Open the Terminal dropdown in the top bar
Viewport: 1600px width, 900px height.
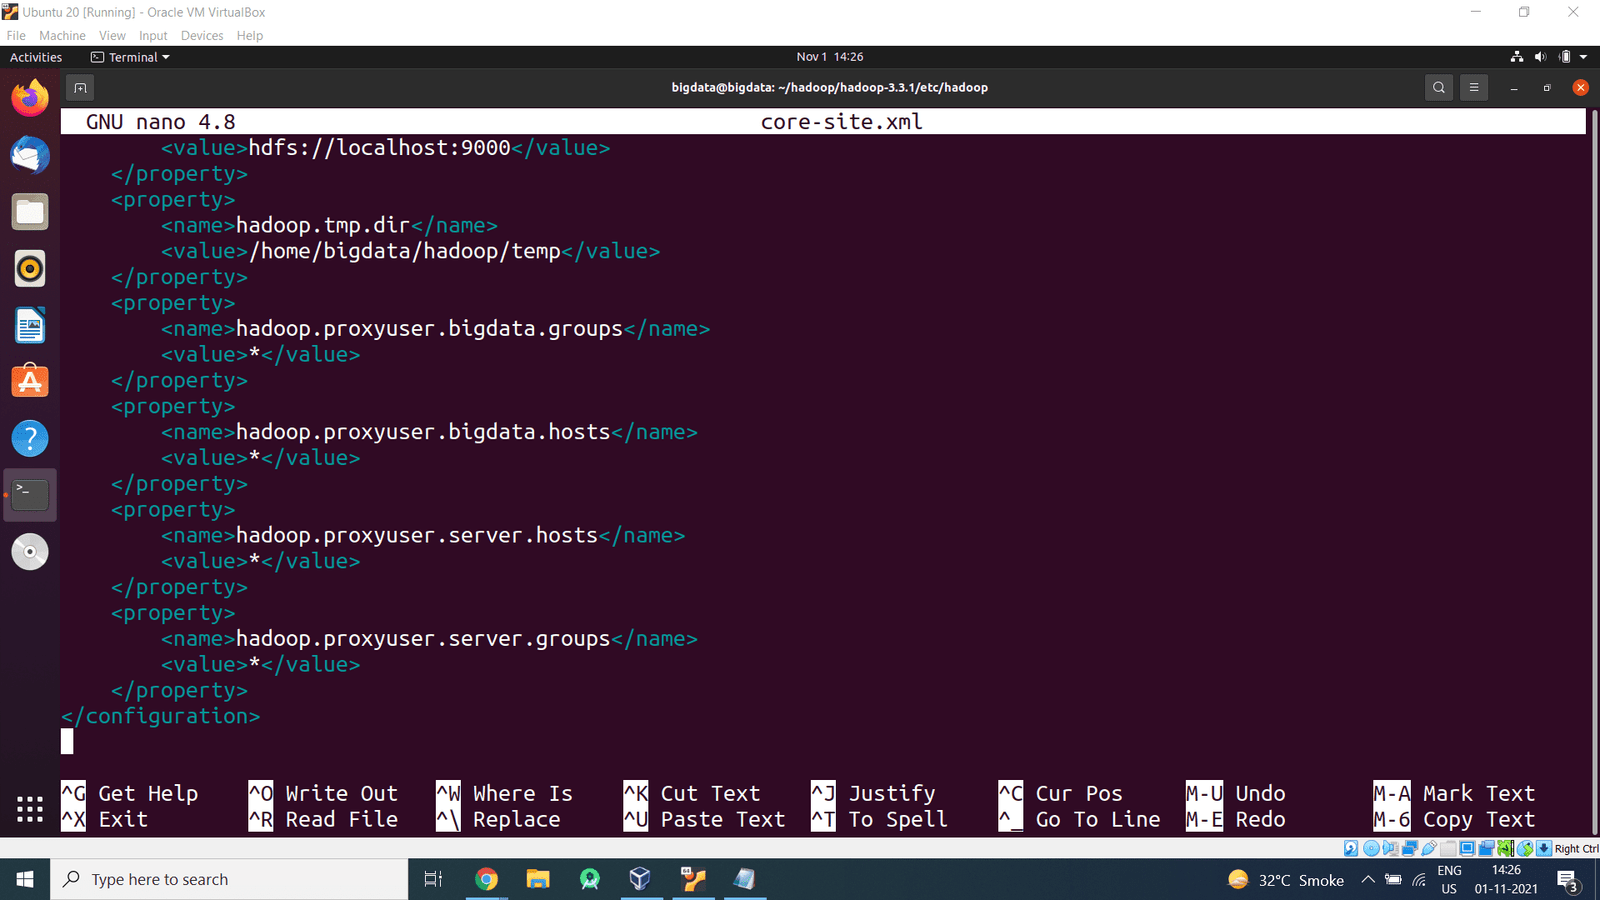click(x=129, y=57)
